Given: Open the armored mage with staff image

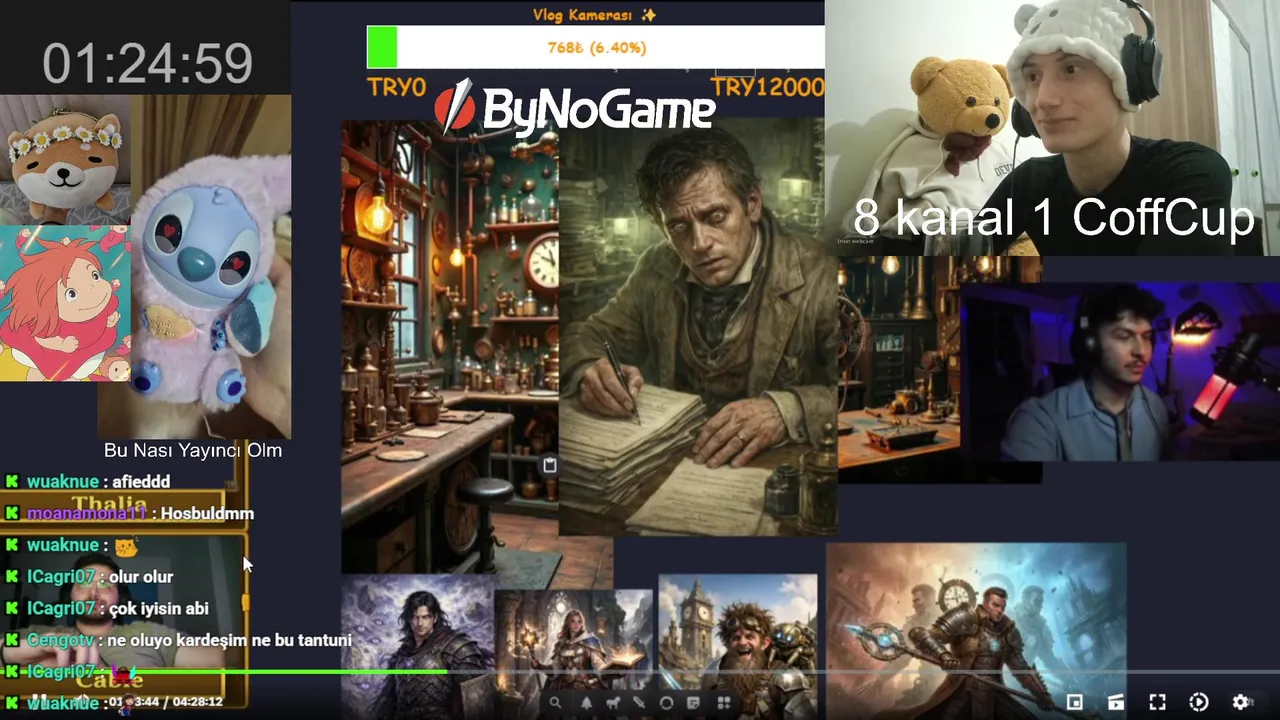Looking at the screenshot, I should pos(976,630).
